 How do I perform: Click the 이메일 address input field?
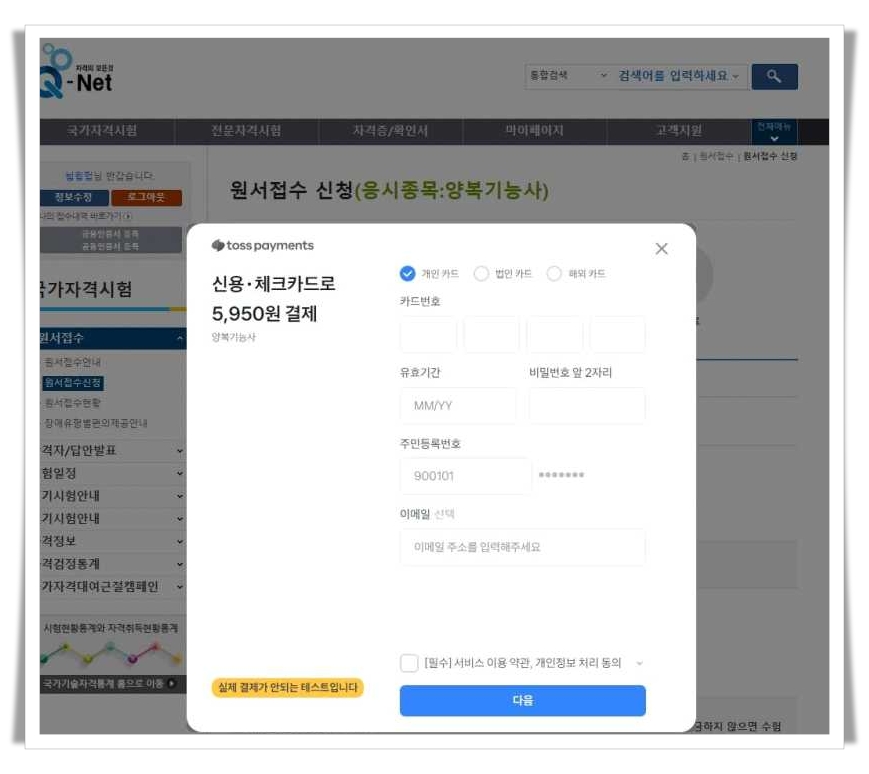520,547
